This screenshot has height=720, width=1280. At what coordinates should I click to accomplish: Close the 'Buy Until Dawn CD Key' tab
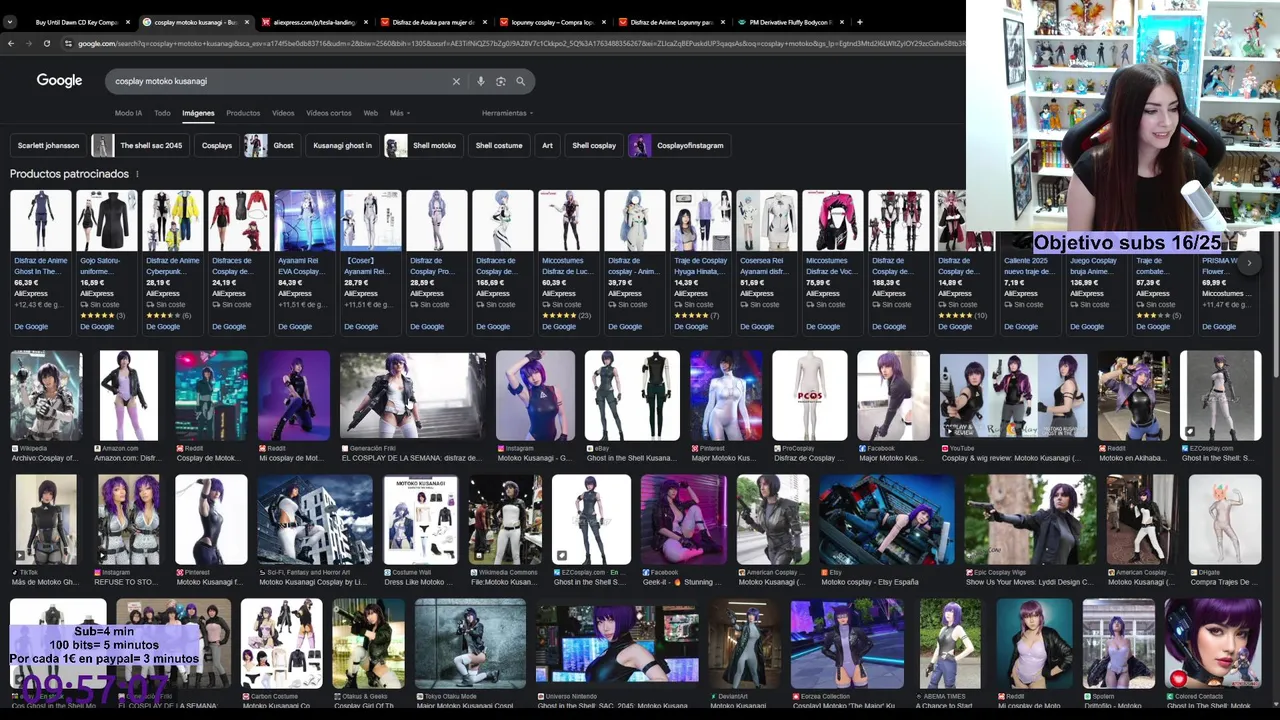(x=128, y=21)
